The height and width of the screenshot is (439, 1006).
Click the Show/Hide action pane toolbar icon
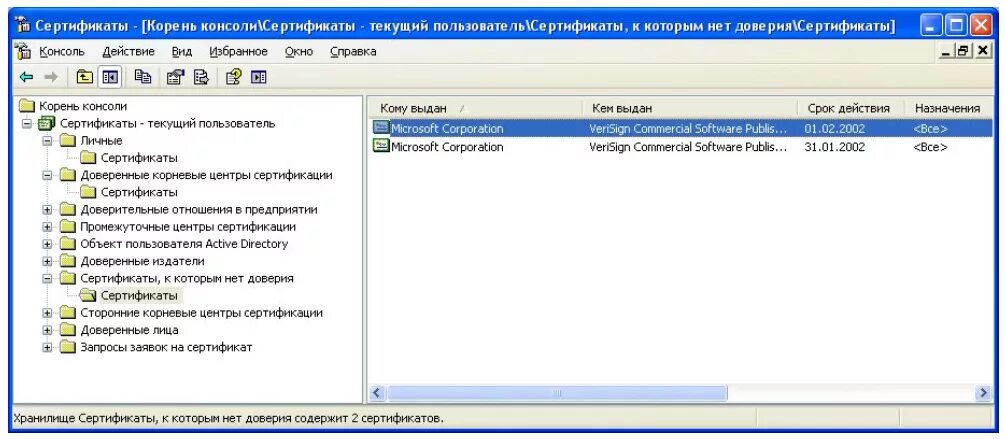pyautogui.click(x=259, y=78)
